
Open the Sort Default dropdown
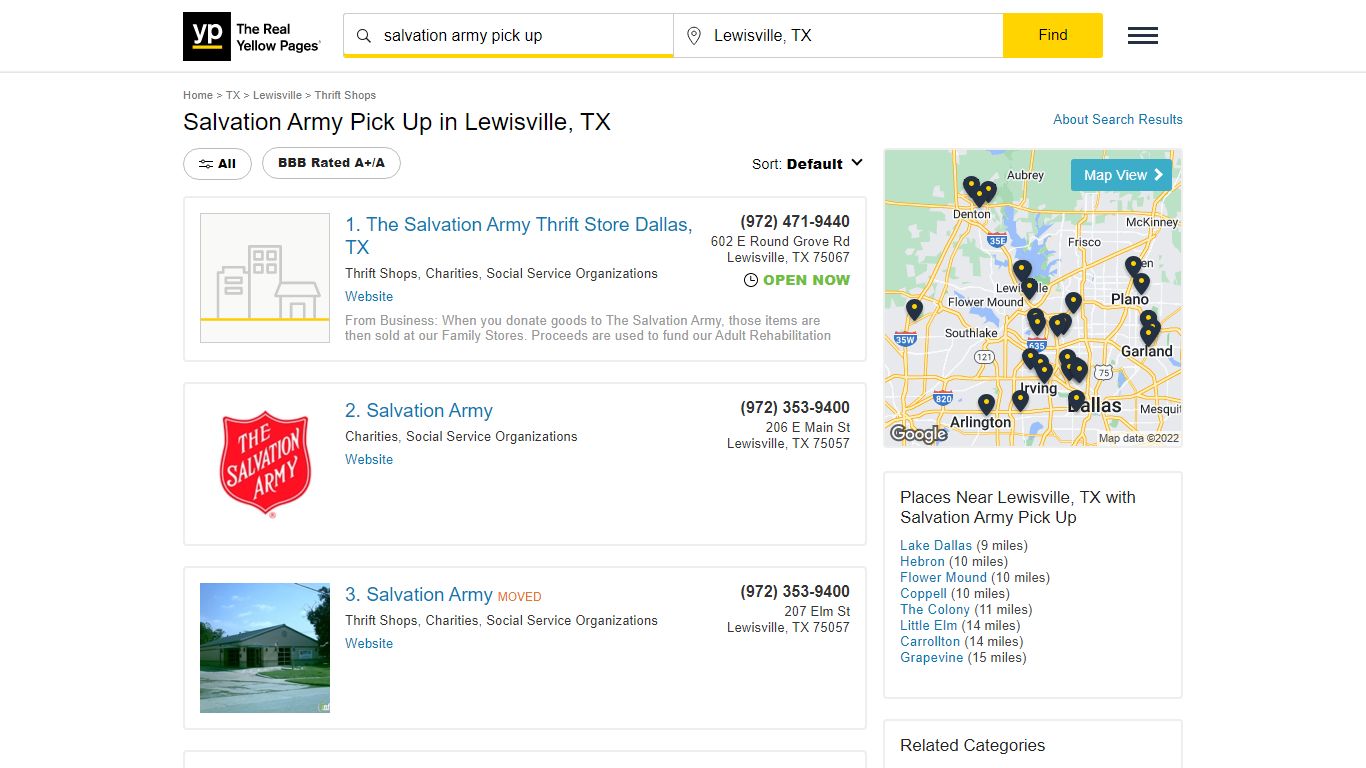click(x=808, y=164)
